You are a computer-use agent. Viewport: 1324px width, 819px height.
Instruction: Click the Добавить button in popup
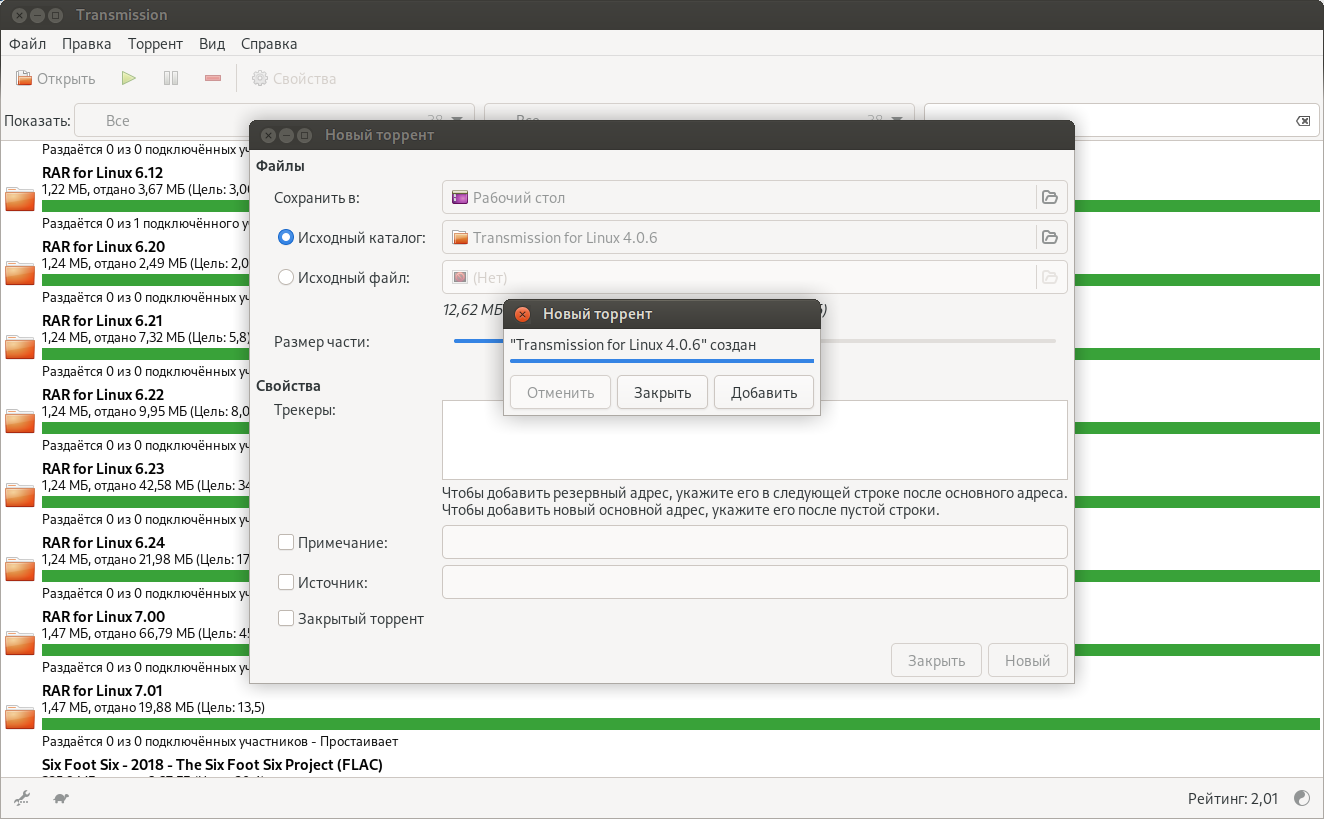(763, 393)
